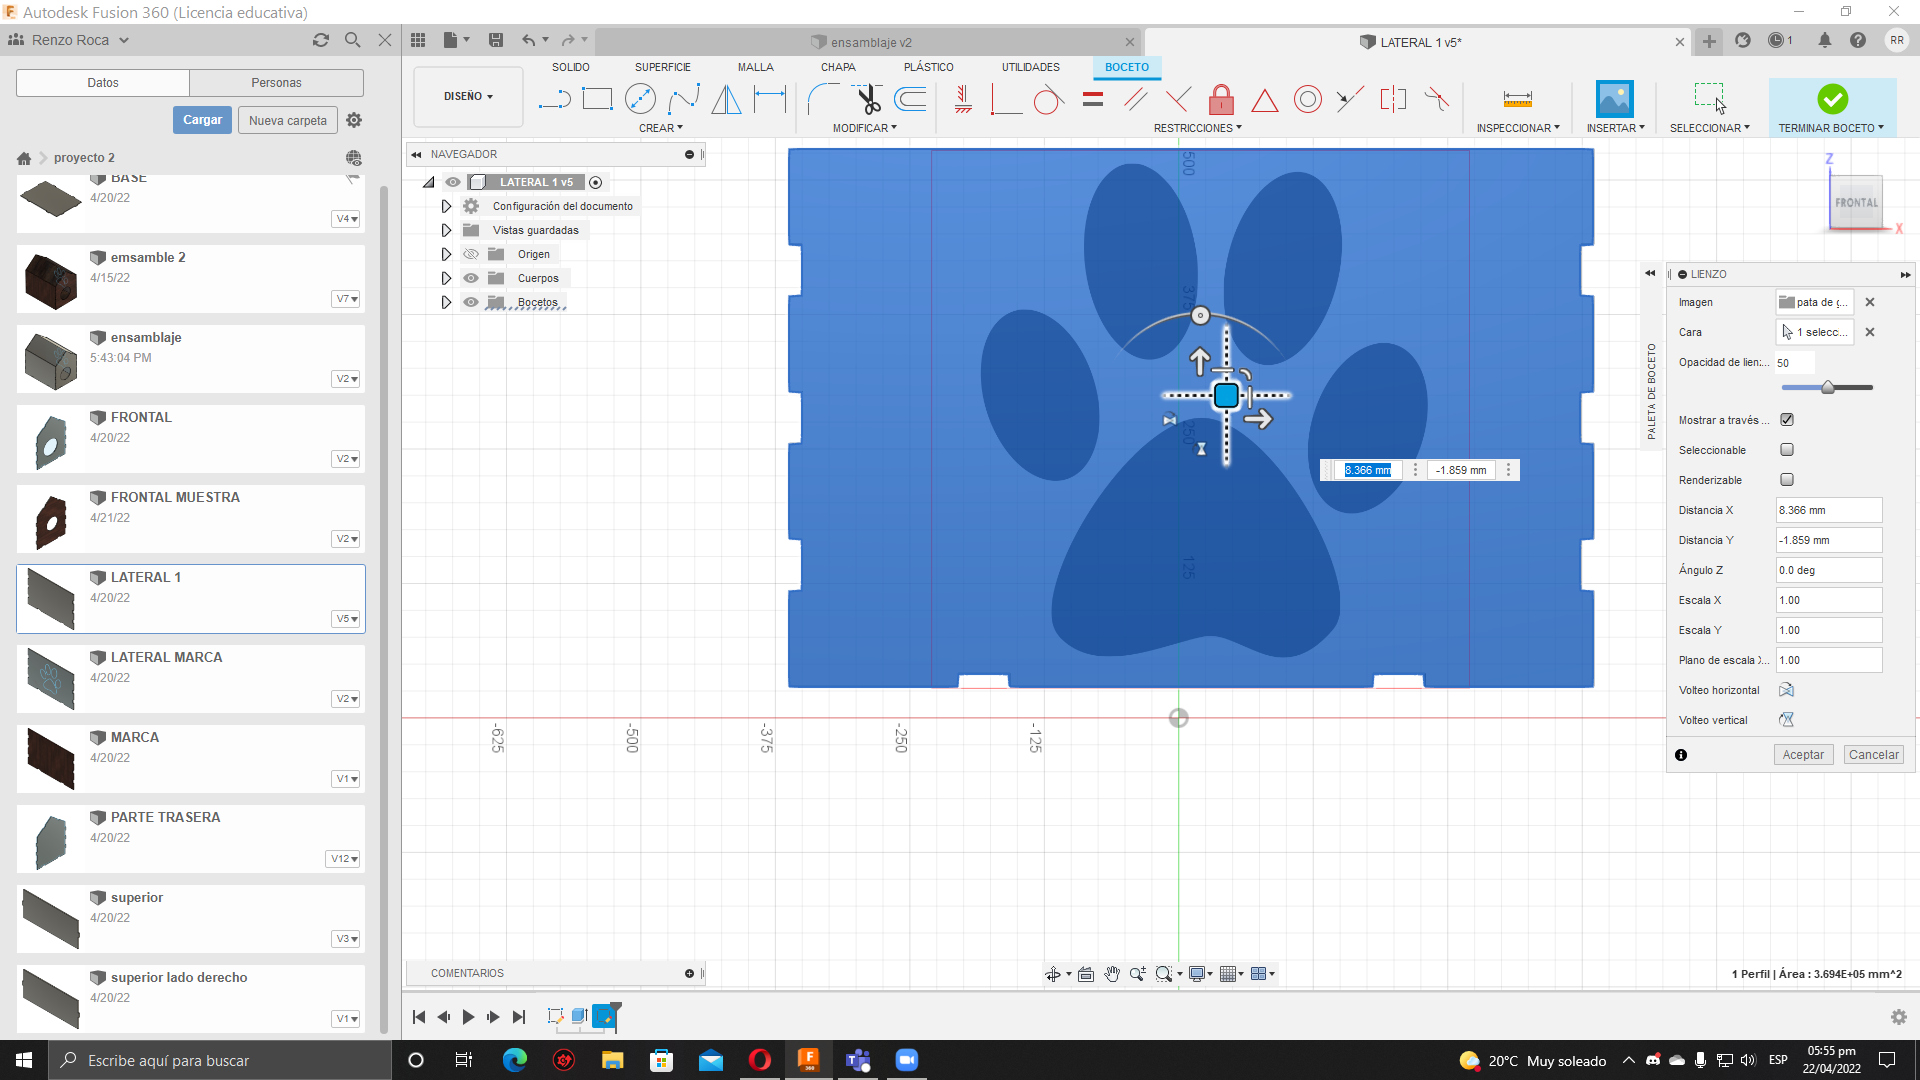Apply the Equal constraint
This screenshot has width=1920, height=1080.
pyautogui.click(x=1093, y=99)
